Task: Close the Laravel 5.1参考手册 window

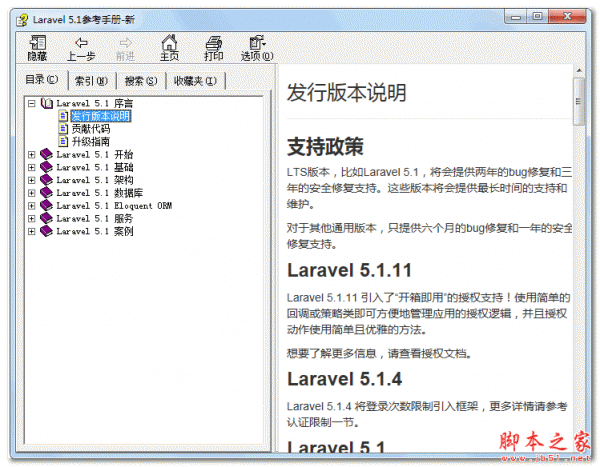Action: tap(567, 16)
